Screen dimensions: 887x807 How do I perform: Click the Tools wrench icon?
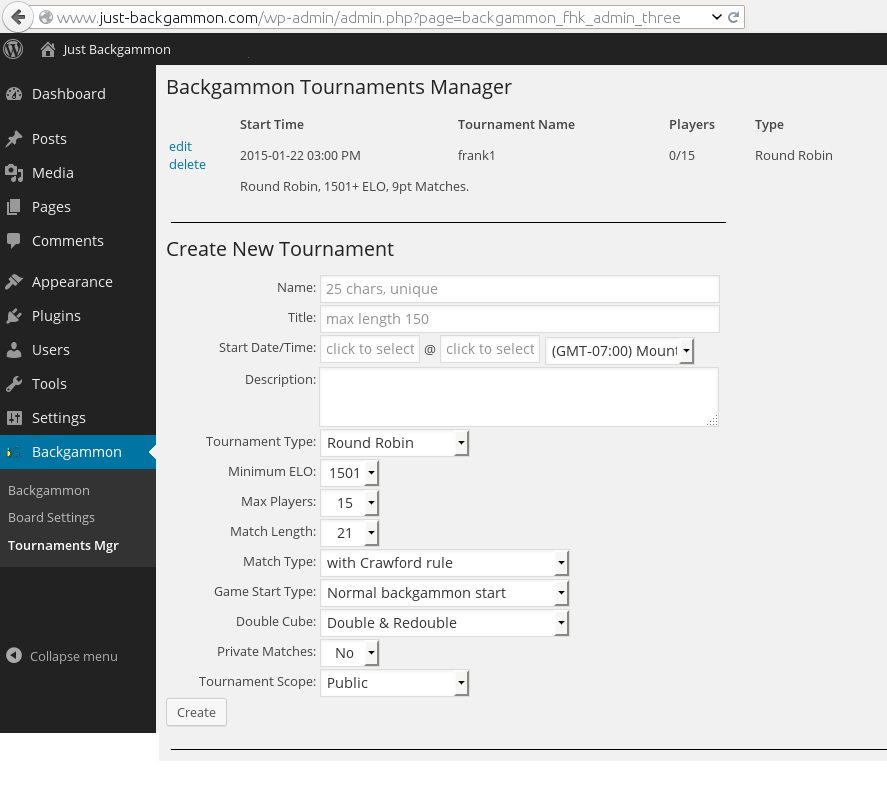tap(14, 384)
